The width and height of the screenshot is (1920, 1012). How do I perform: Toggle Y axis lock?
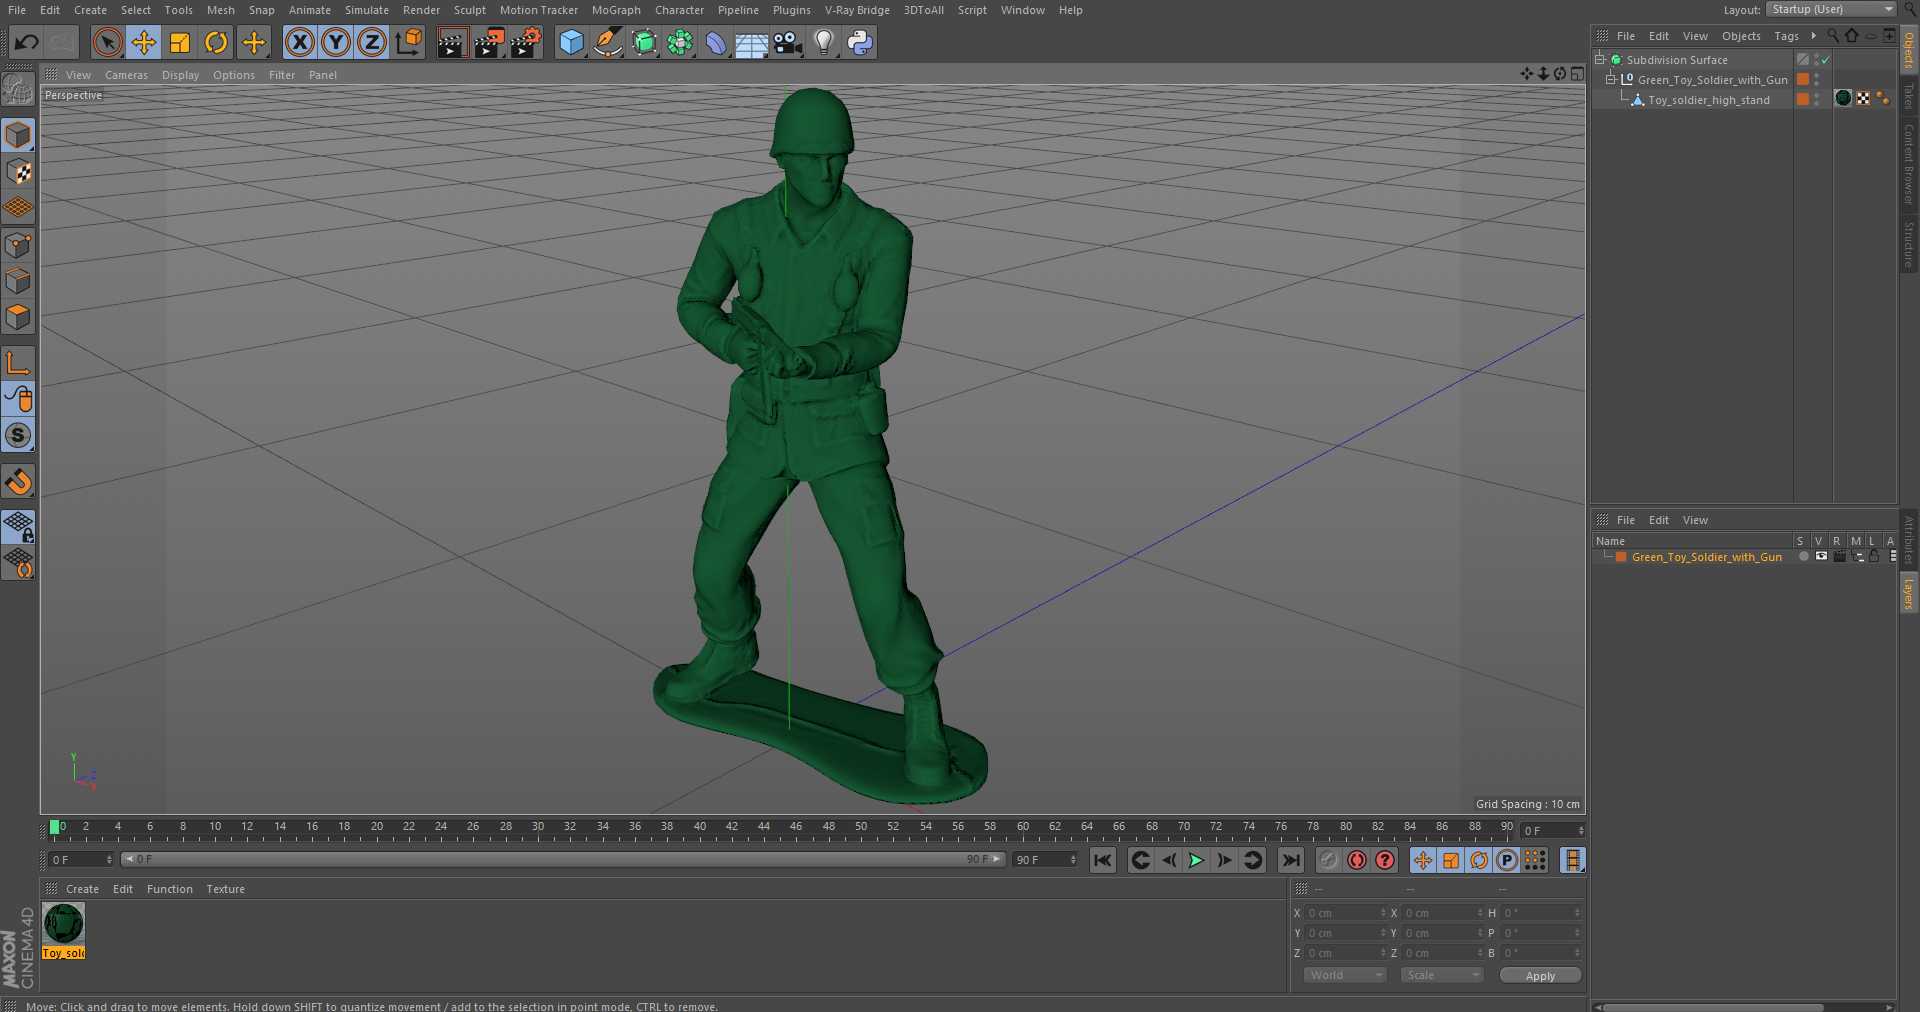336,42
